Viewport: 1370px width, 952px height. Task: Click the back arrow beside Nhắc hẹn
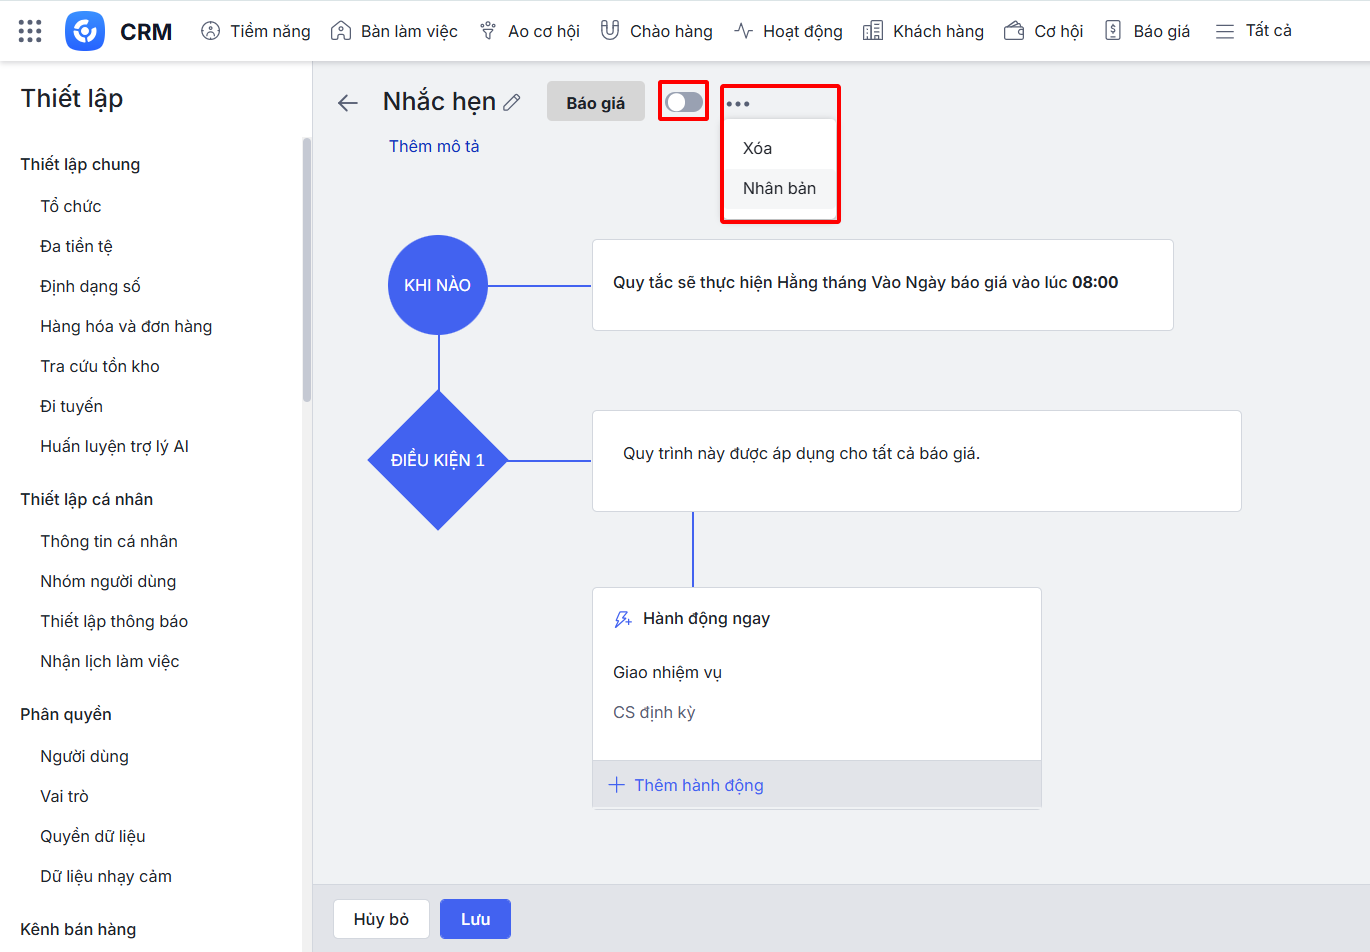click(347, 103)
